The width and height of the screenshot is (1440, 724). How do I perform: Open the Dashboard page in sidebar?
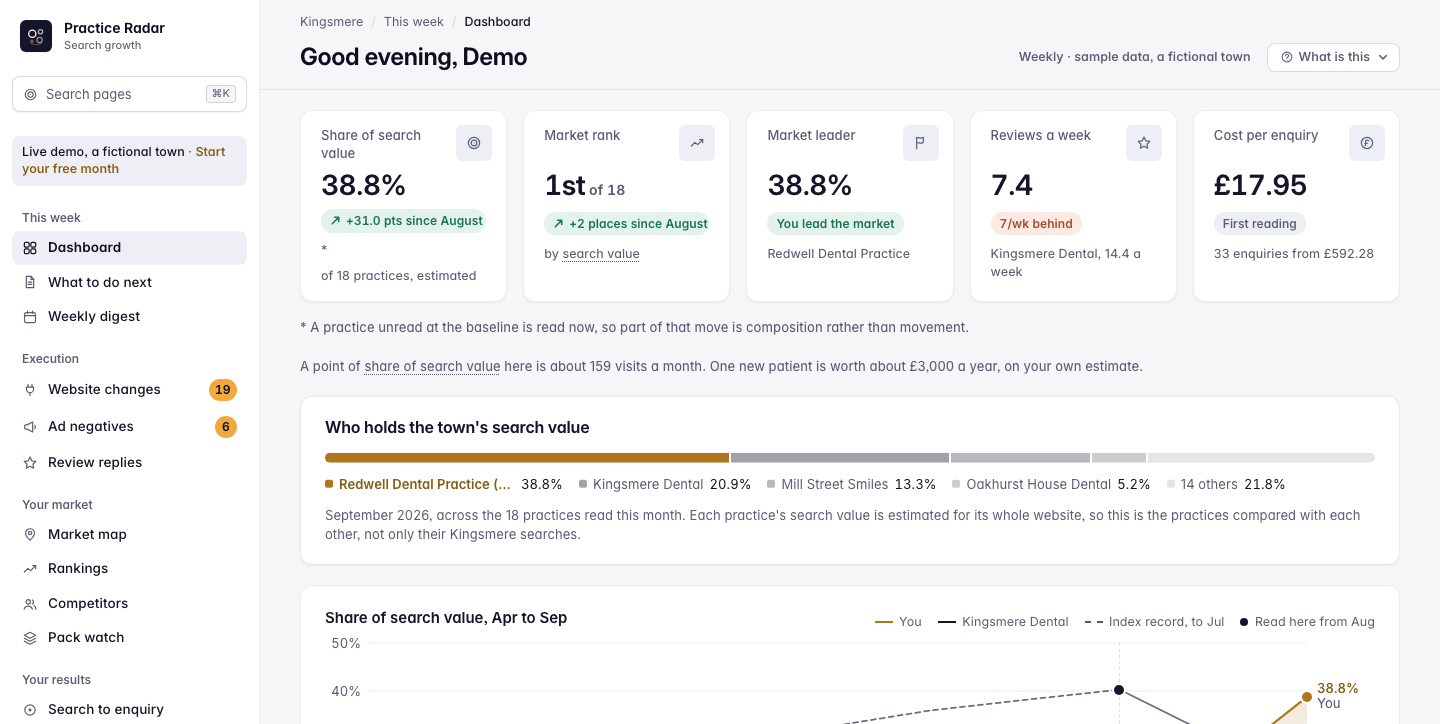tap(129, 248)
